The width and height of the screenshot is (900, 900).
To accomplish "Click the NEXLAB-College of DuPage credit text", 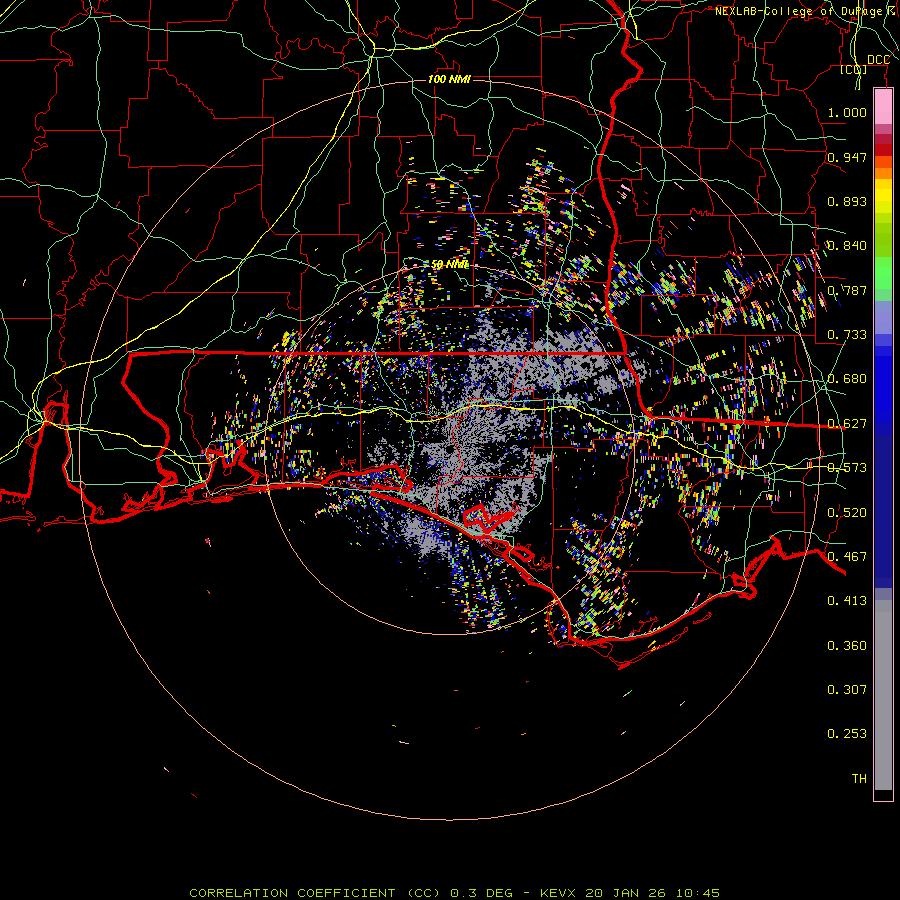I will 807,11.
